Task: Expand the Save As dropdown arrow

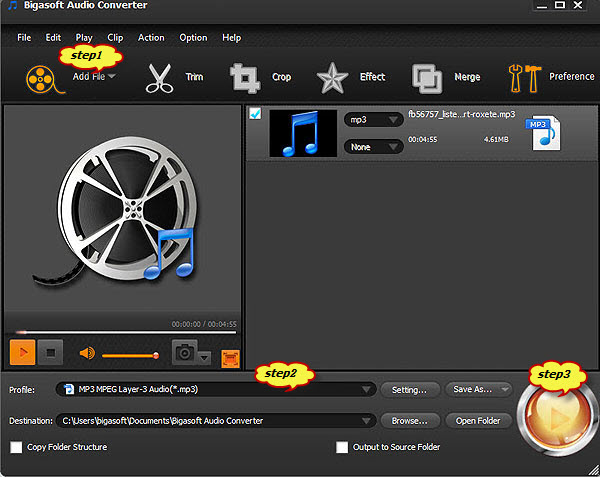Action: pyautogui.click(x=505, y=389)
